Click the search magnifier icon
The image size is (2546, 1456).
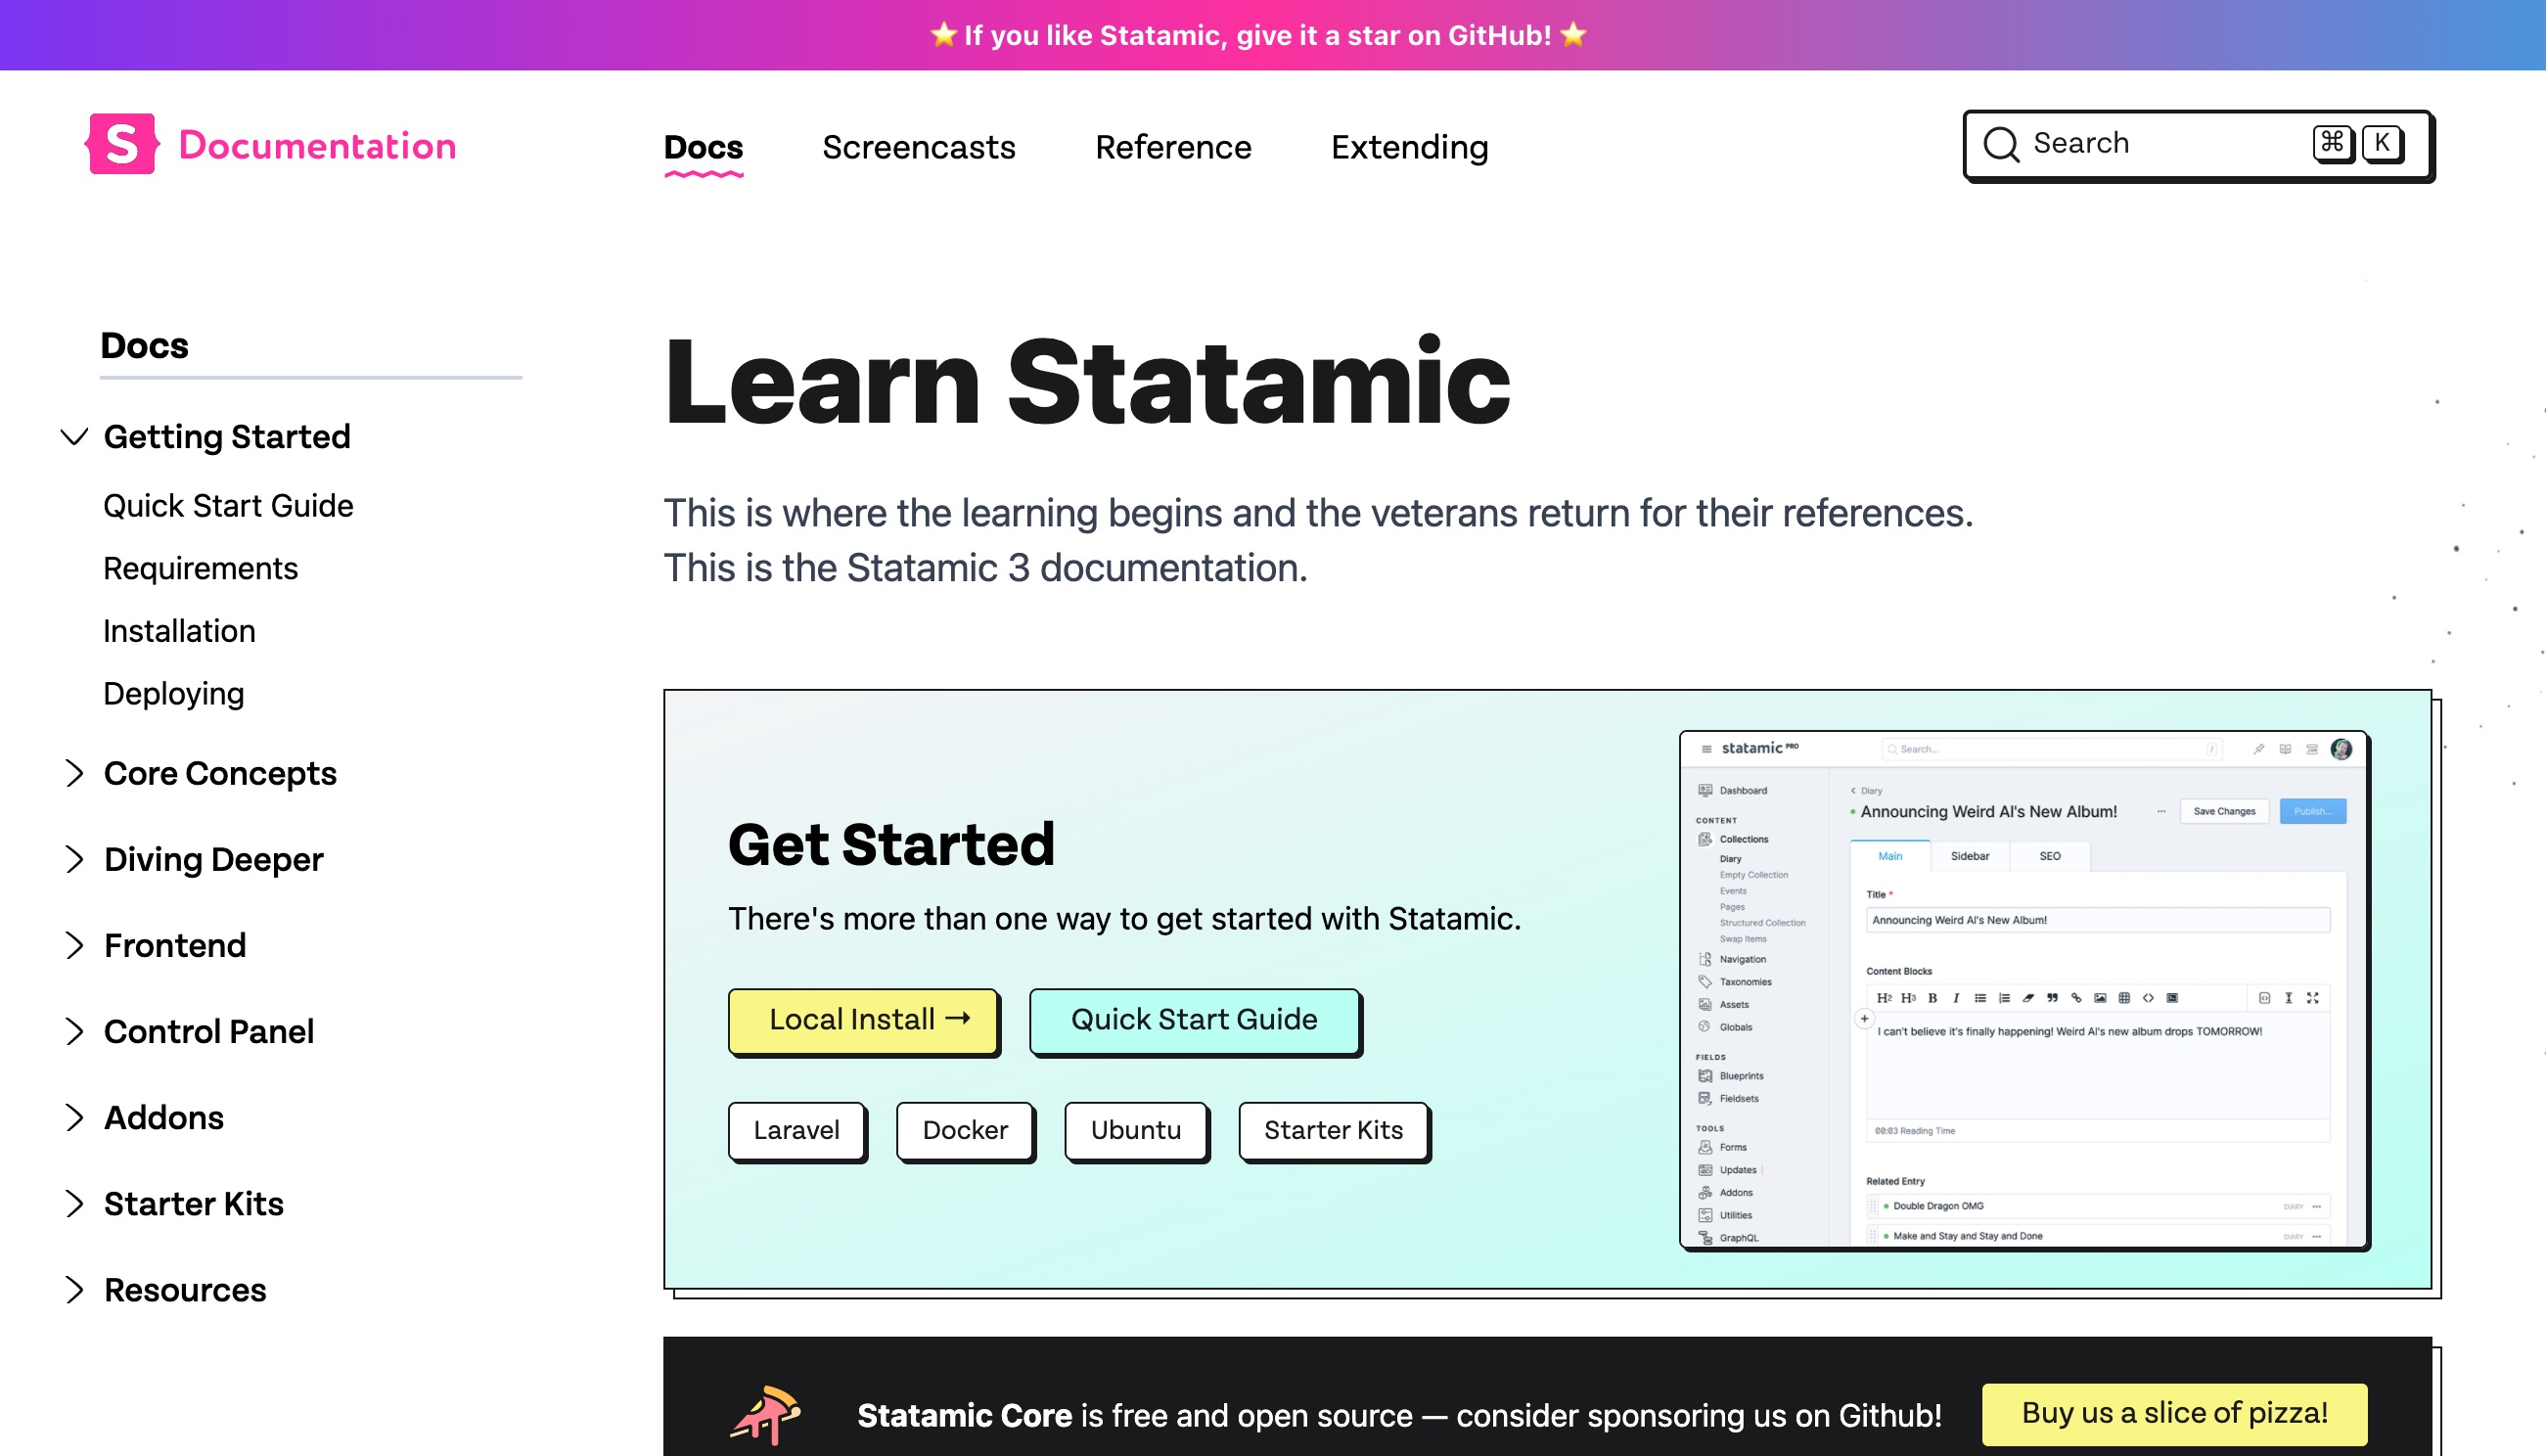point(2000,144)
